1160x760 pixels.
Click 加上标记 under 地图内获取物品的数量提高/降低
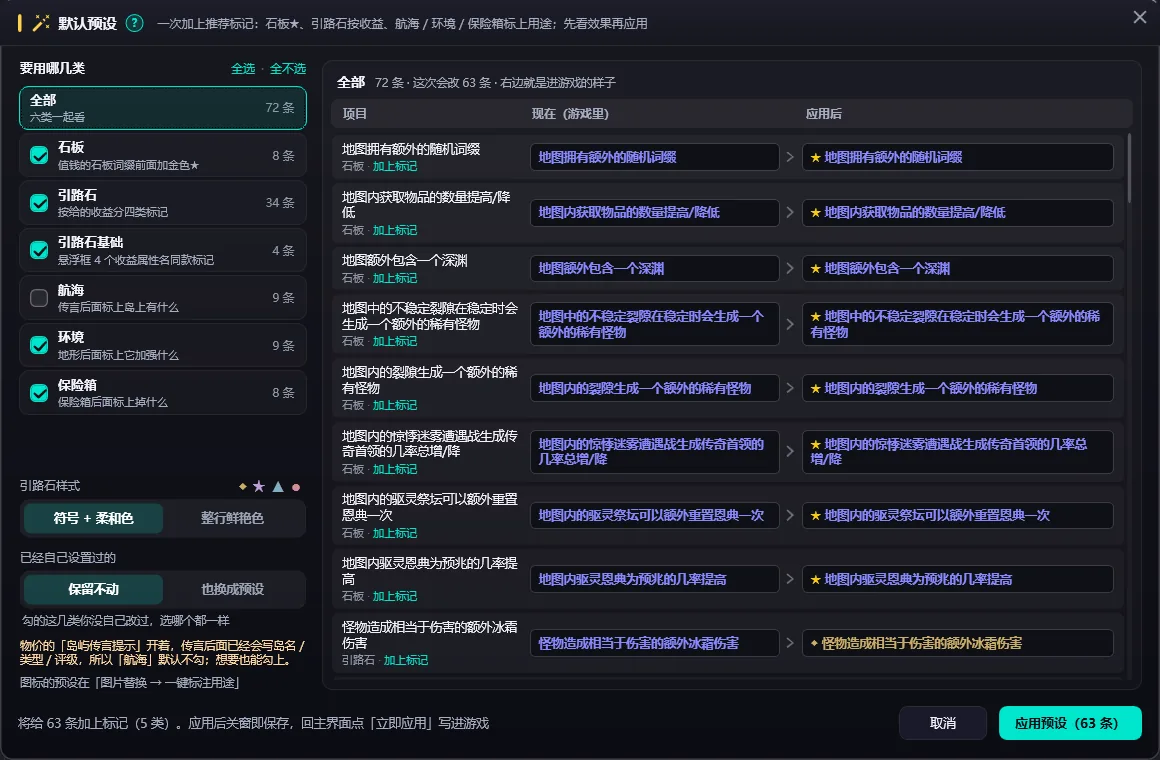click(x=394, y=230)
